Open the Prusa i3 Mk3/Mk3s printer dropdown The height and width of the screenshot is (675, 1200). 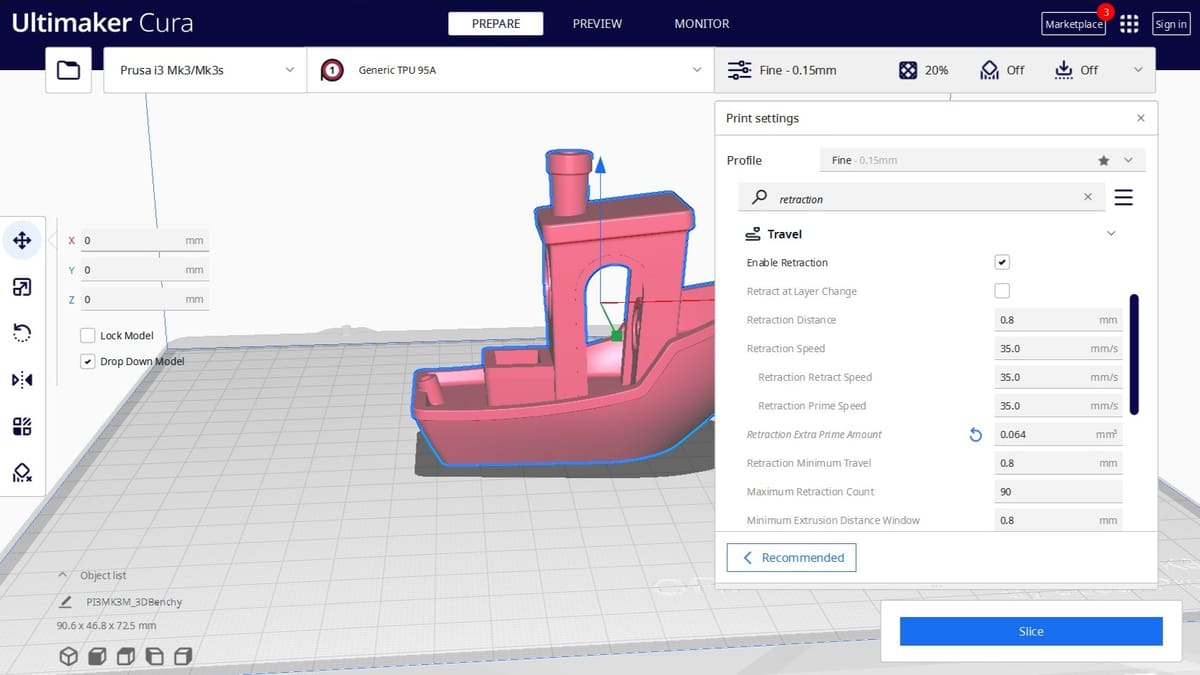point(205,70)
